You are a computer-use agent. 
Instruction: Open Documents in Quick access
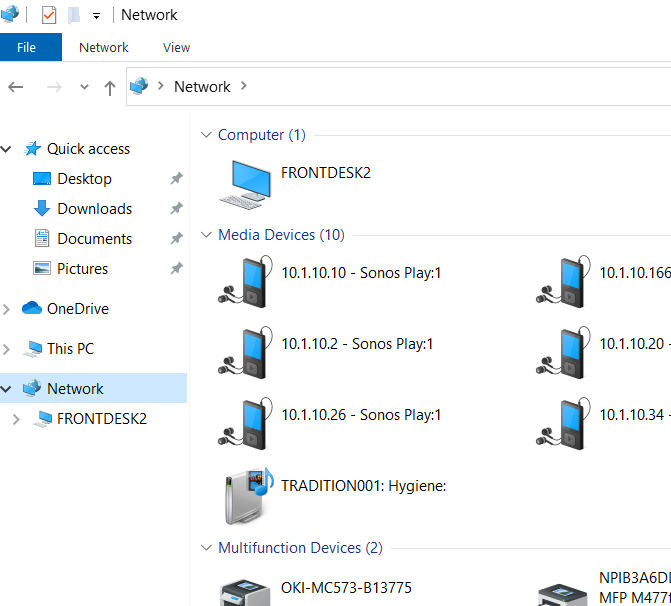coord(95,239)
